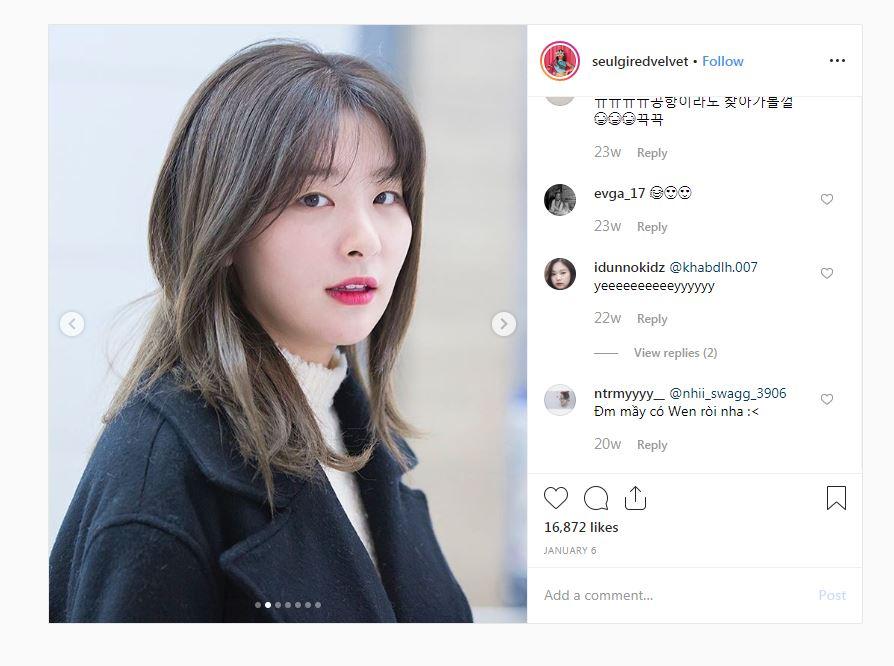Image resolution: width=894 pixels, height=666 pixels.
Task: Like idunnokidz's comment
Action: [x=827, y=273]
